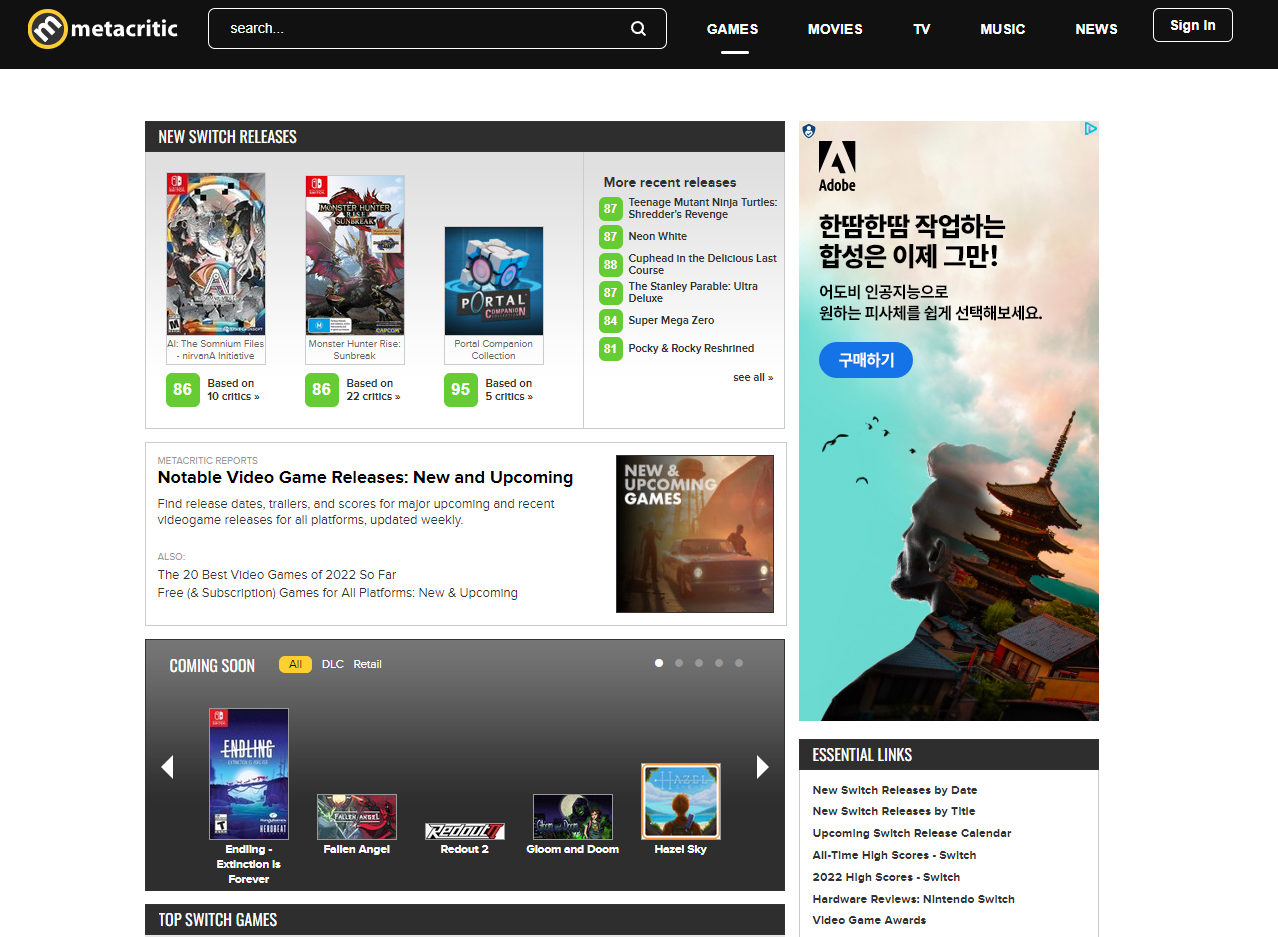Open AI: The Somnium Files cover image
Viewport: 1278px width, 937px height.
(216, 254)
